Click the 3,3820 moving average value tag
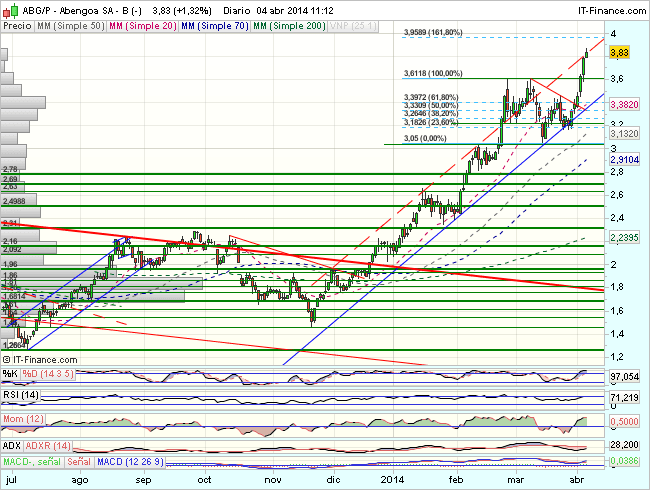This screenshot has height=490, width=650. pyautogui.click(x=624, y=104)
